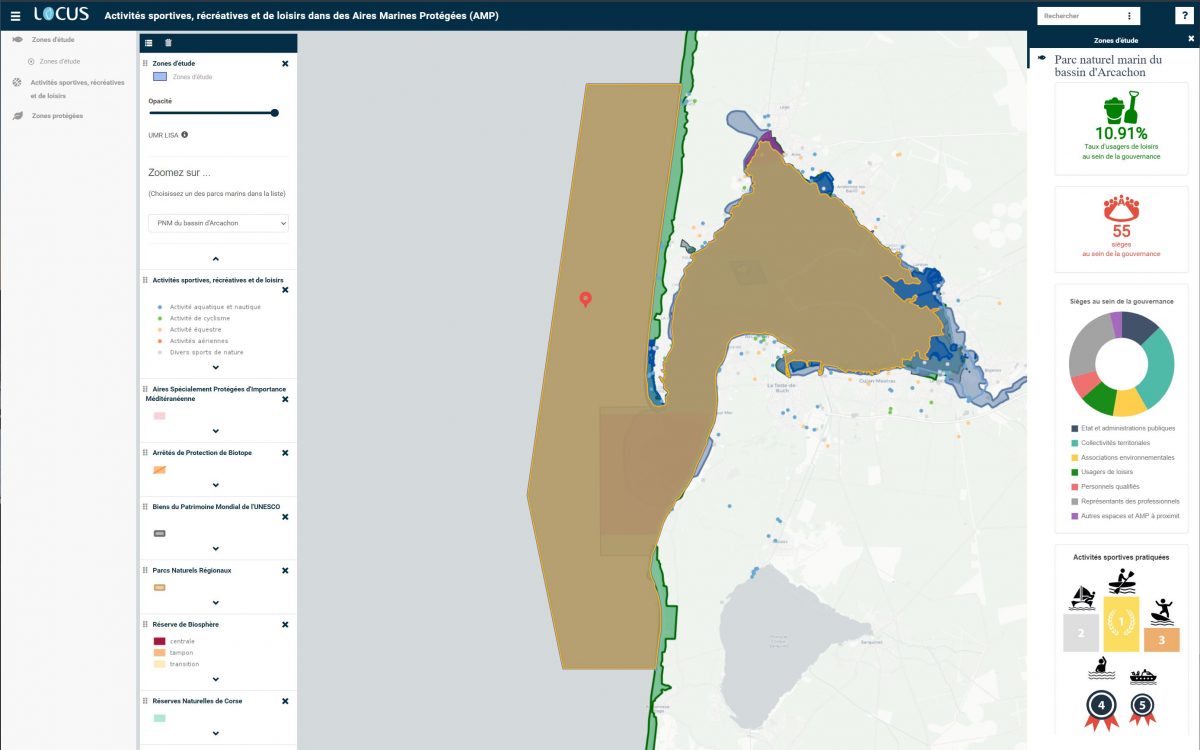
Task: Click 'Activité aquatique et nautique' legend entry
Action: pyautogui.click(x=215, y=307)
